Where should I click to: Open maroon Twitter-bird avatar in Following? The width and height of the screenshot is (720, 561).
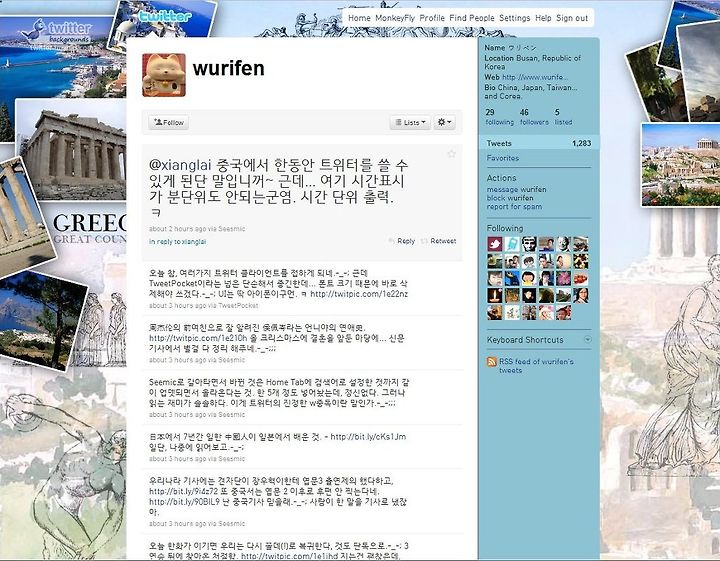tap(495, 244)
